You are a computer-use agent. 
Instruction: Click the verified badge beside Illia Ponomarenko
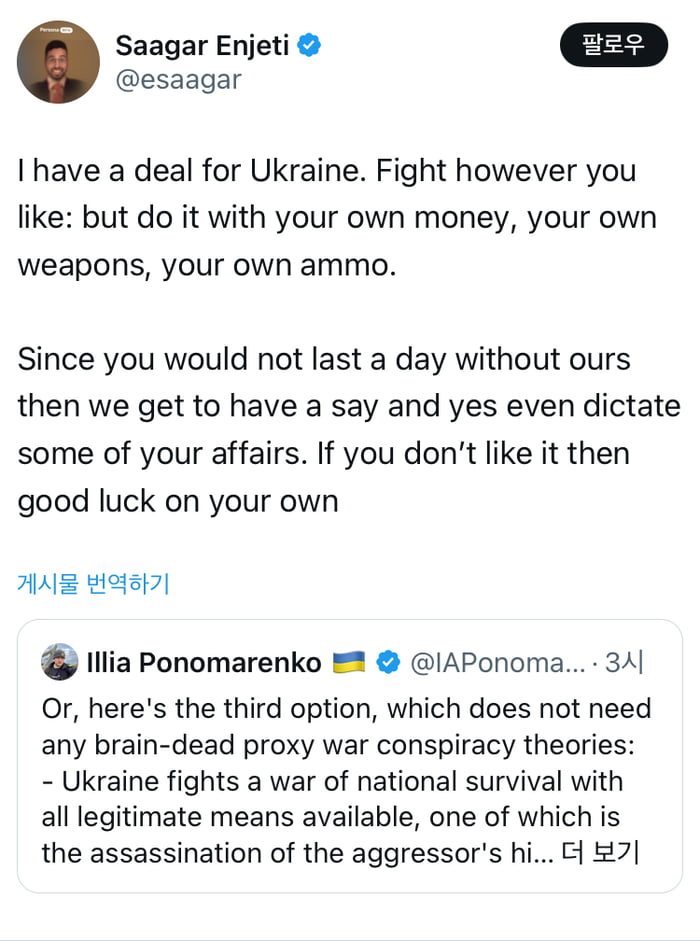click(x=388, y=662)
